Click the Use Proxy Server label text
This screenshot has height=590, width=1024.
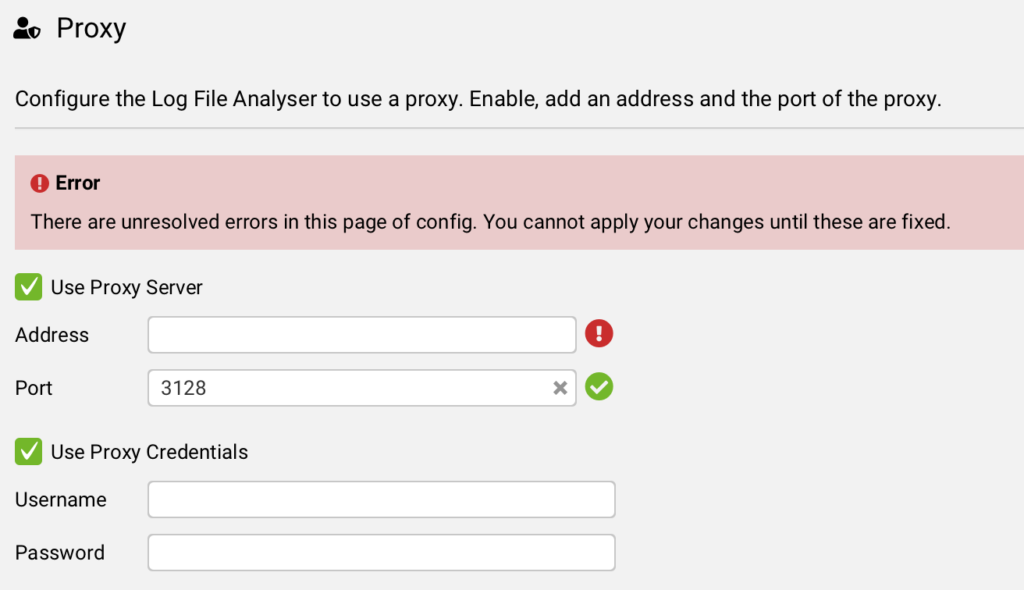pos(127,287)
